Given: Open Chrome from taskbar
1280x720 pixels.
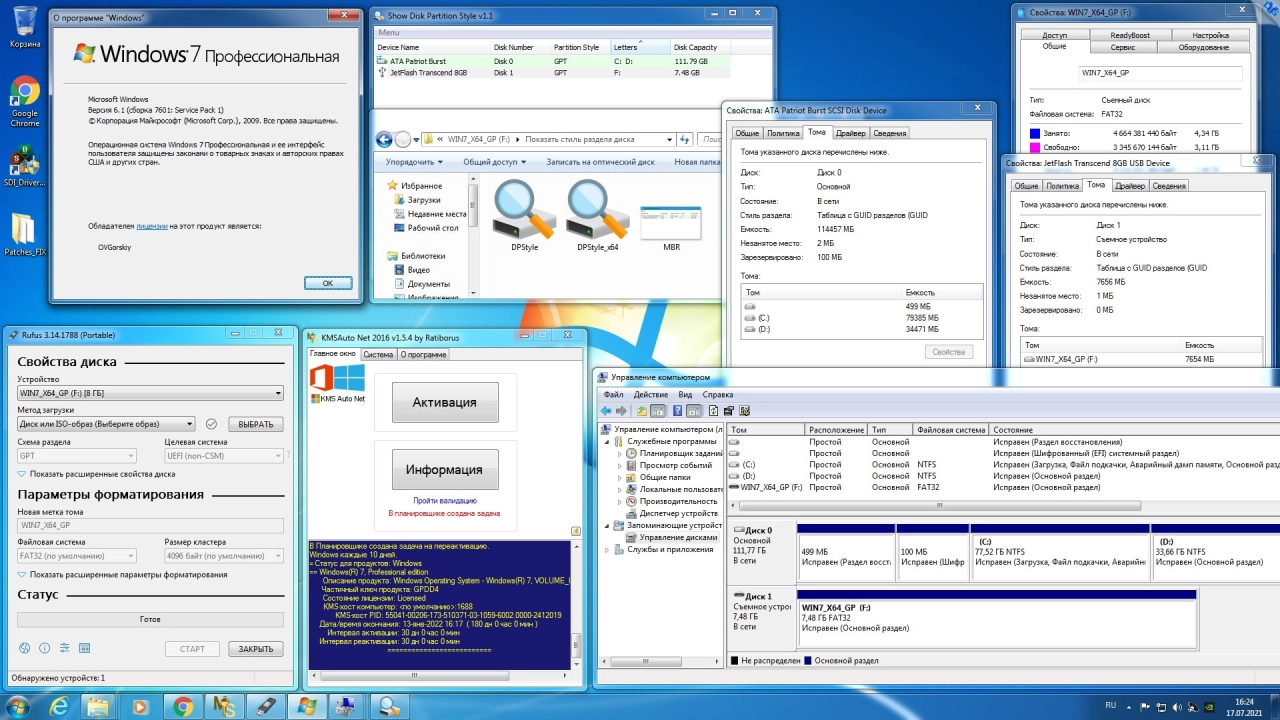Looking at the screenshot, I should (183, 706).
